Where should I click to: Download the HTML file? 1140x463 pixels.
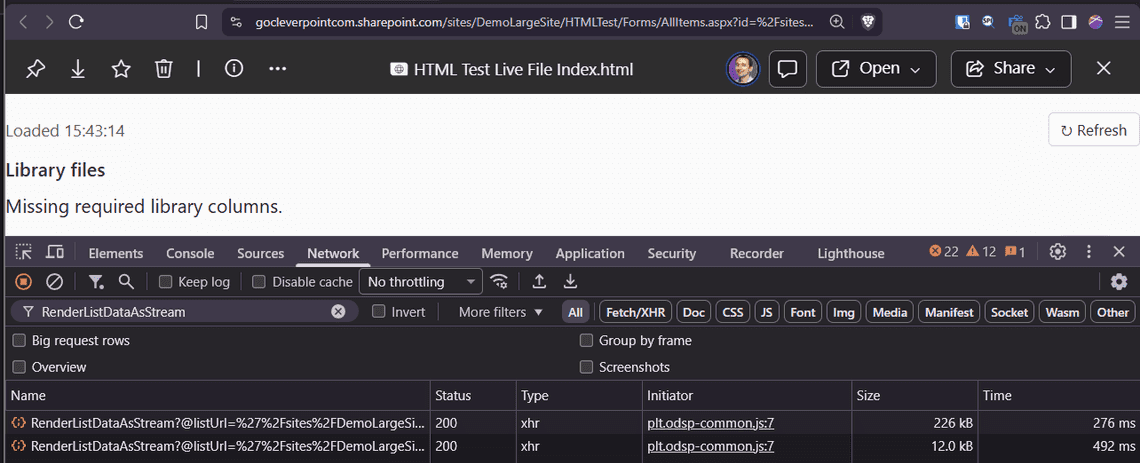tap(78, 69)
